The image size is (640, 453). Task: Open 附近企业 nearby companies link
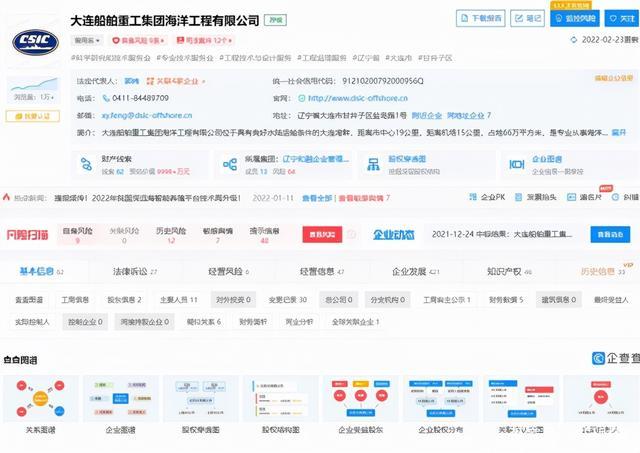pos(427,115)
